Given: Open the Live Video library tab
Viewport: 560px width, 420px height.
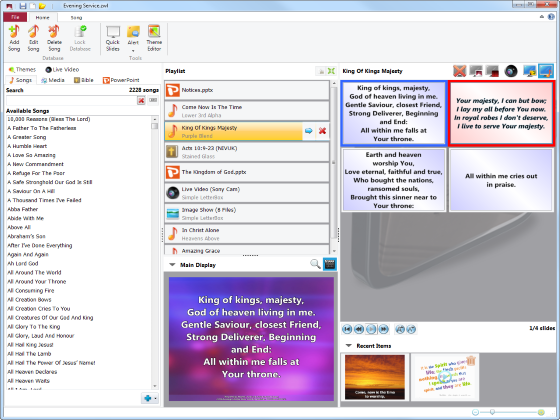Looking at the screenshot, I should click(x=62, y=69).
